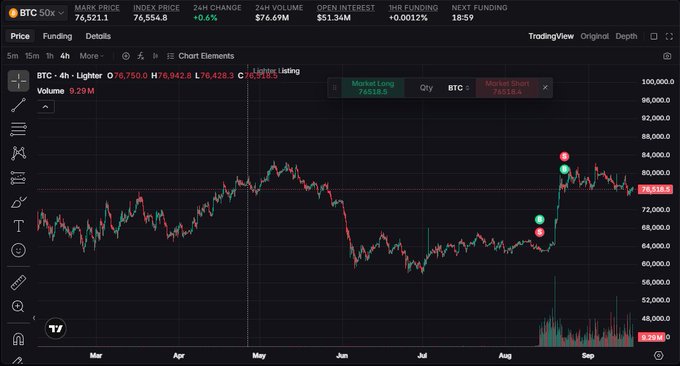Set timeframe to 1h
The height and width of the screenshot is (366, 680).
[50, 56]
